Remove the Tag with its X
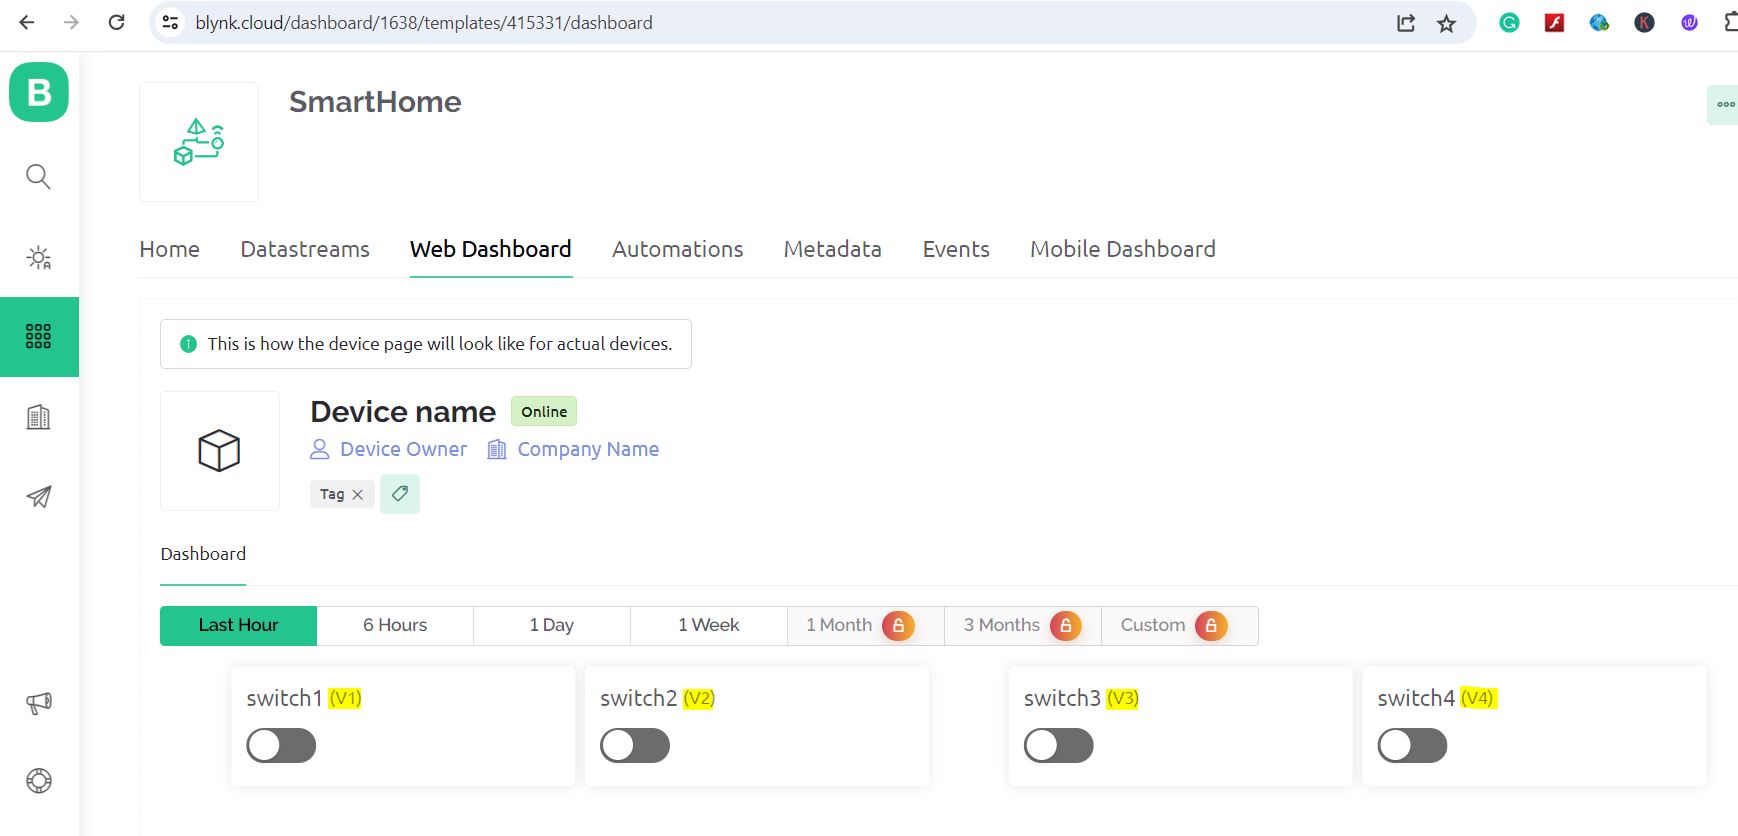Viewport: 1738px width, 836px height. (x=358, y=495)
